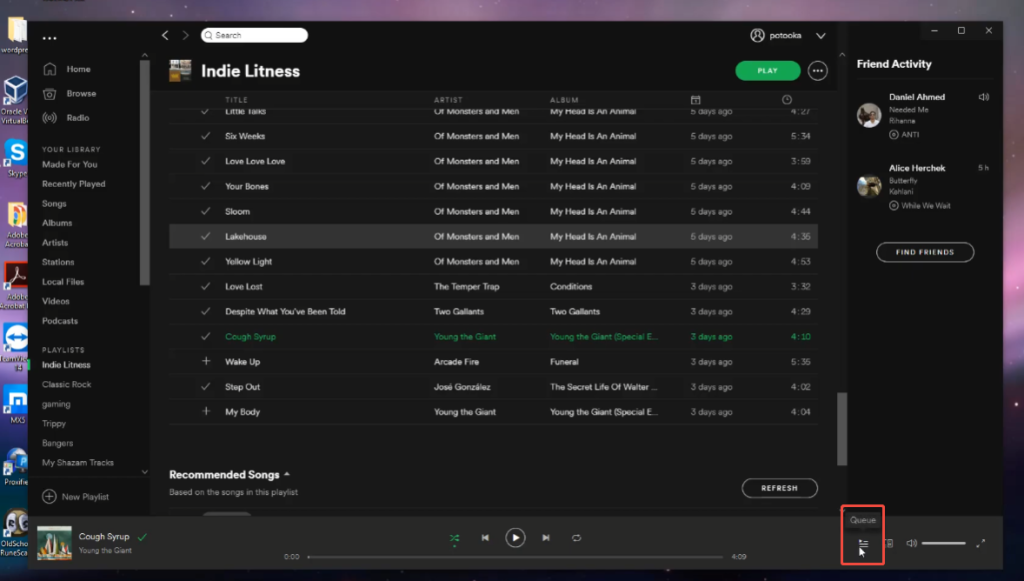Sort by TITLE column header
The width and height of the screenshot is (1024, 581).
[x=236, y=100]
